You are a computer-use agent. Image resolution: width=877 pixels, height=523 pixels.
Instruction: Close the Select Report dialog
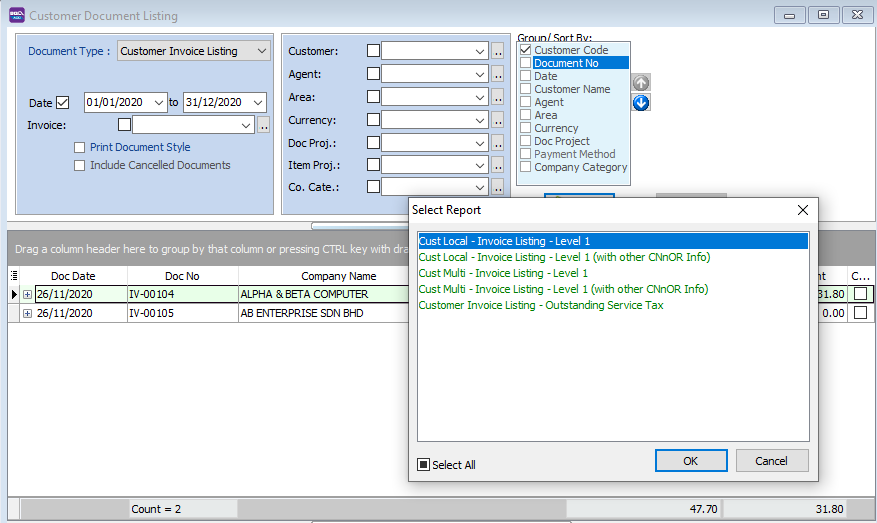802,210
